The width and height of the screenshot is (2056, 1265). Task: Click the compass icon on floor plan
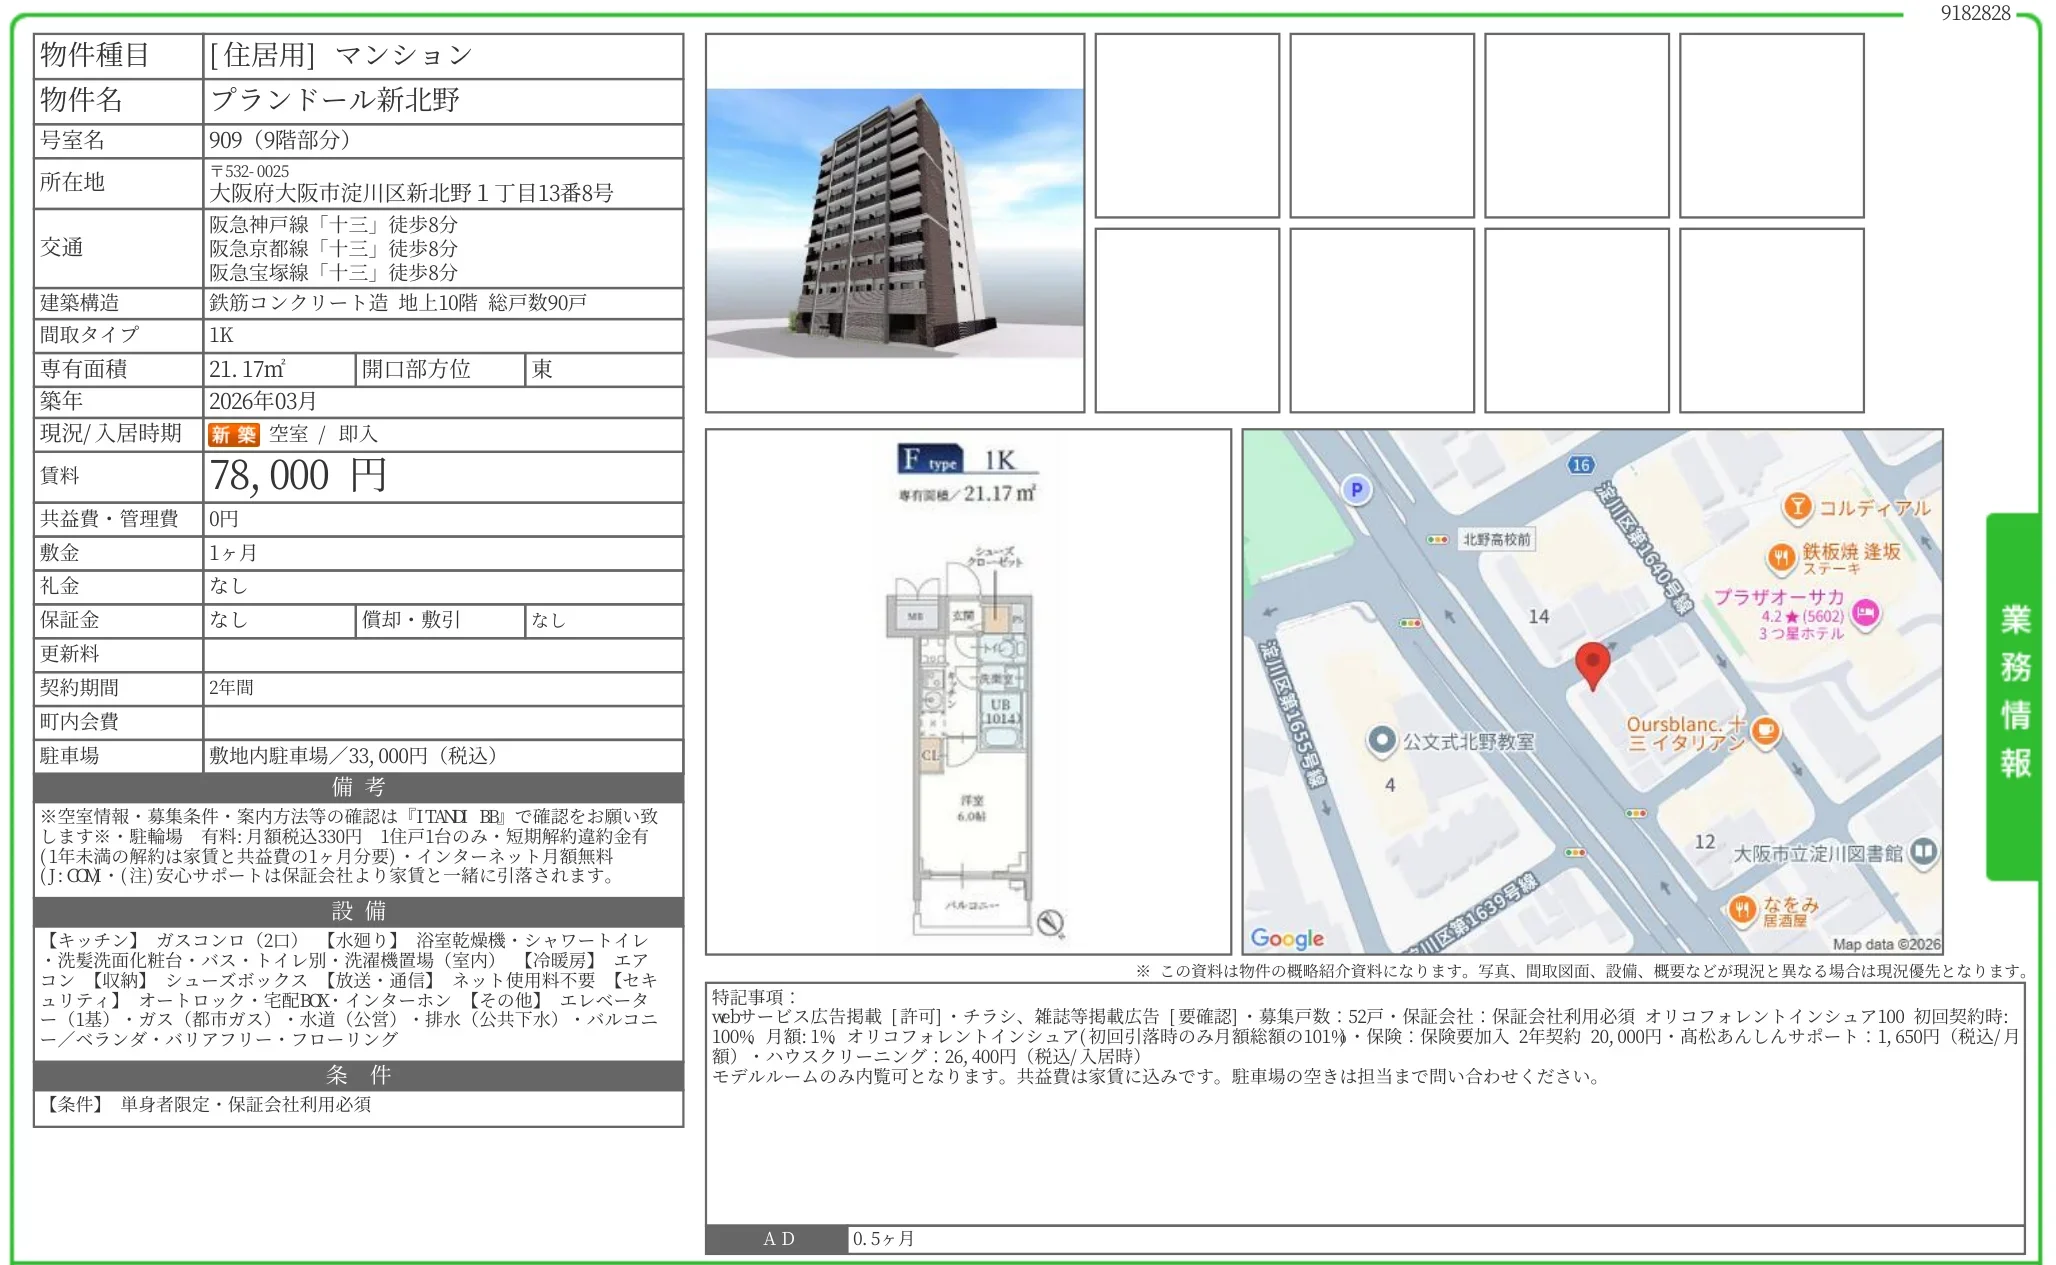(x=1049, y=923)
